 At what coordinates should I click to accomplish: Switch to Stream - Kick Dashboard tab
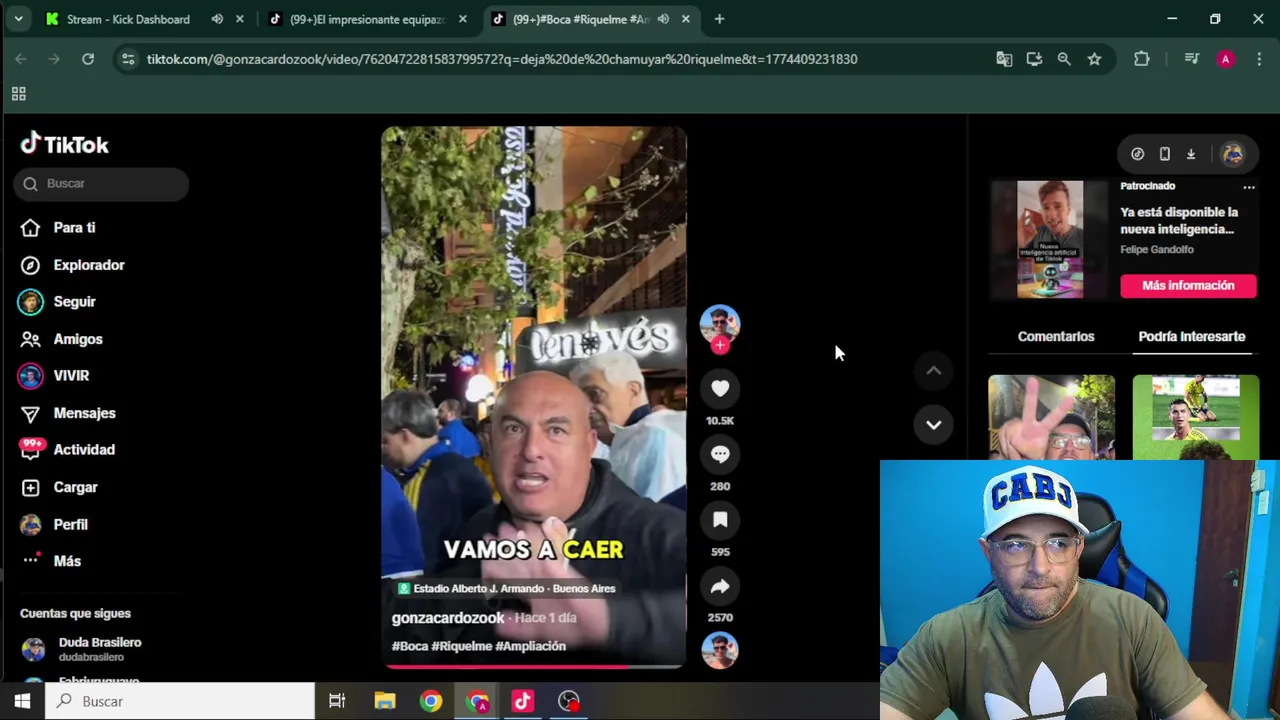(x=128, y=19)
